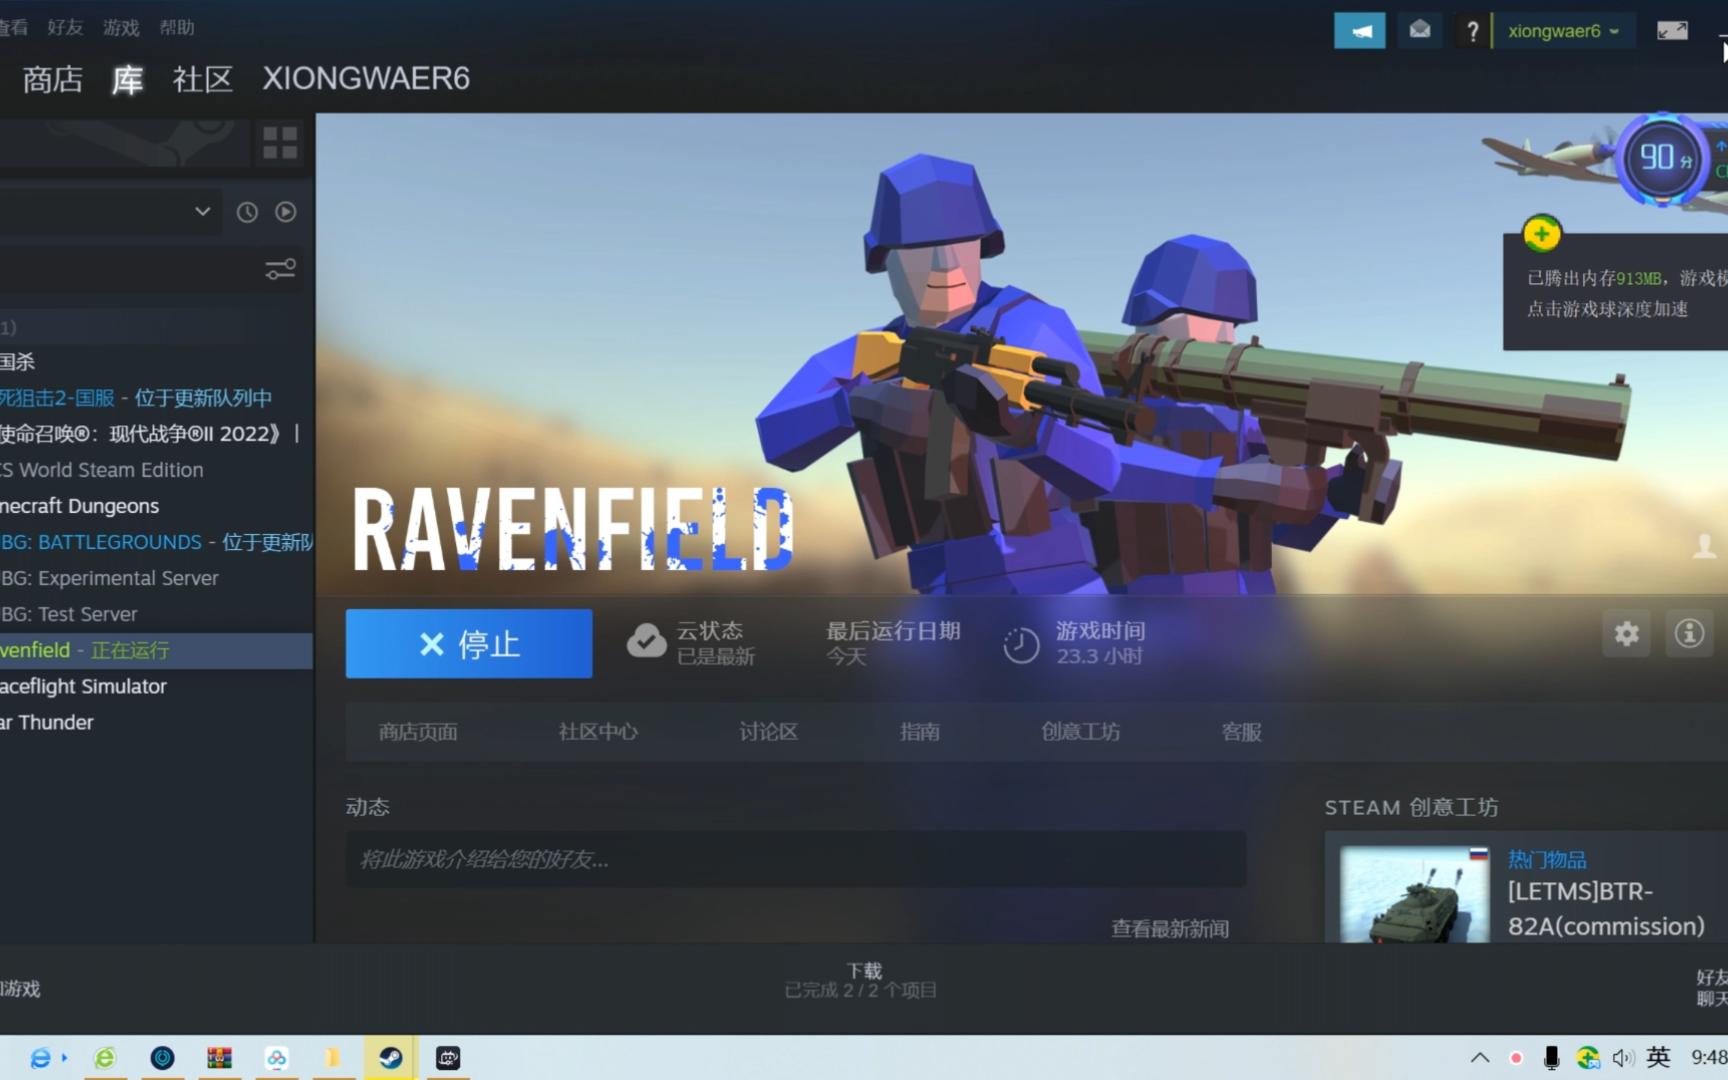Open library filter options with the sliders icon

(x=280, y=269)
